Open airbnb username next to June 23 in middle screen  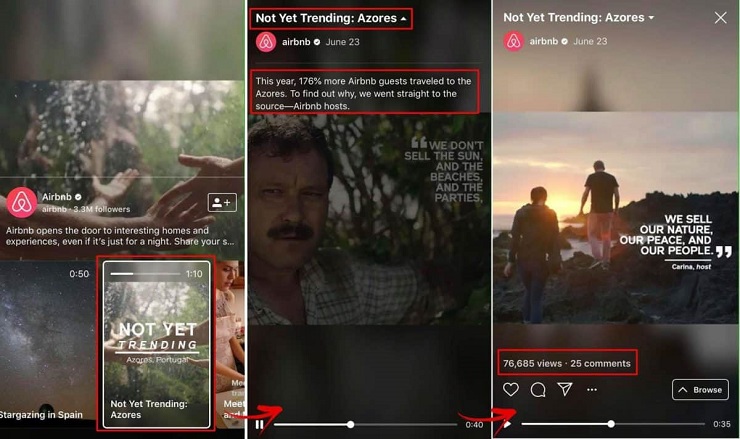point(296,42)
